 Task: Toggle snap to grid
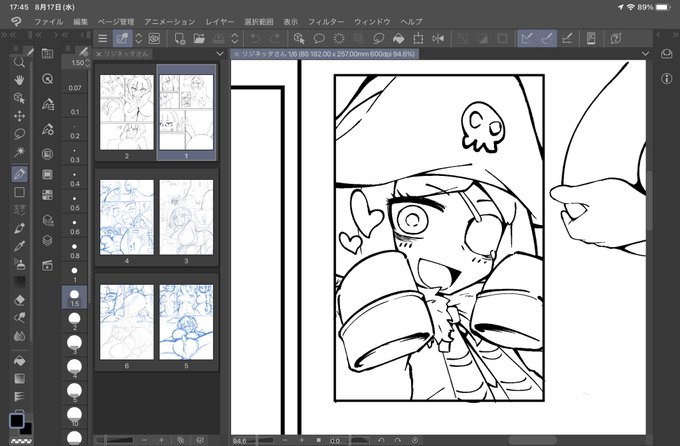567,39
